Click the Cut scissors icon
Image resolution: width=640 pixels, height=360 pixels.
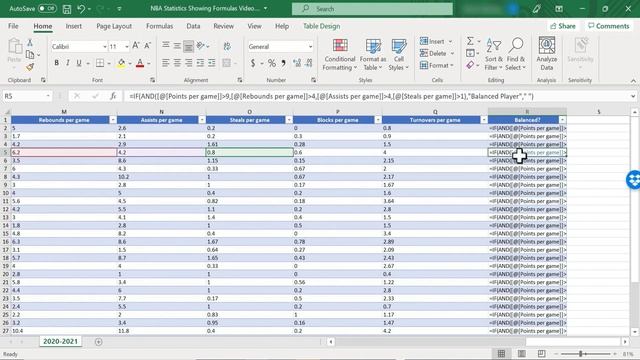[x=30, y=42]
